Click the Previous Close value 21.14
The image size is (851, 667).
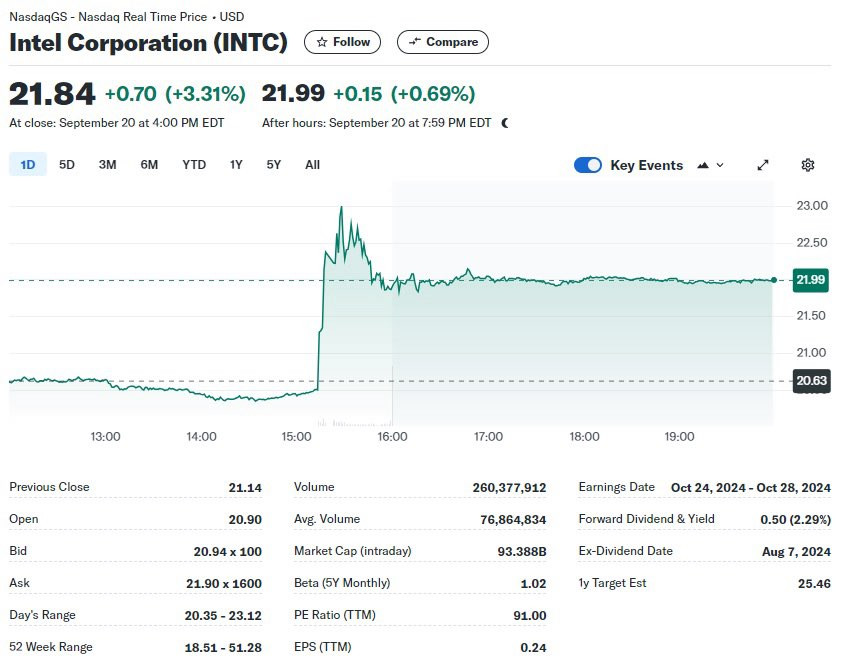pos(245,487)
